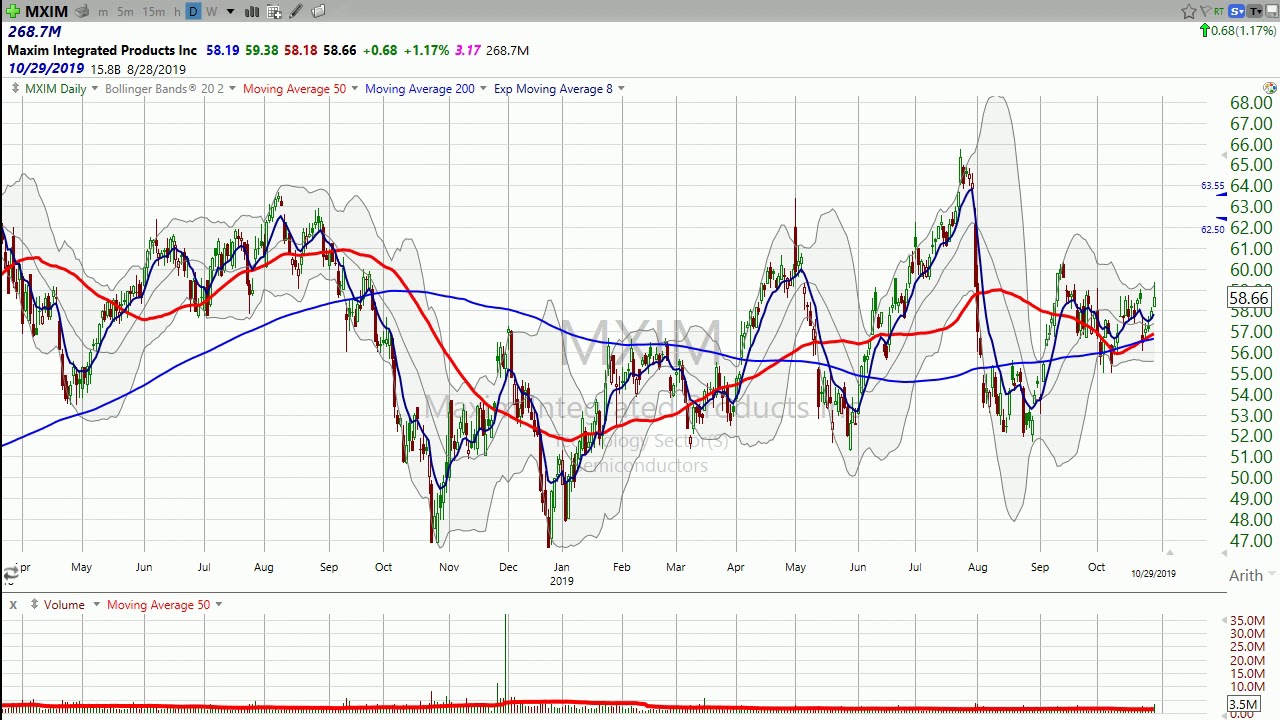Click the 10/29/2019 date text at top
Screen dimensions: 1280x720
pos(46,69)
